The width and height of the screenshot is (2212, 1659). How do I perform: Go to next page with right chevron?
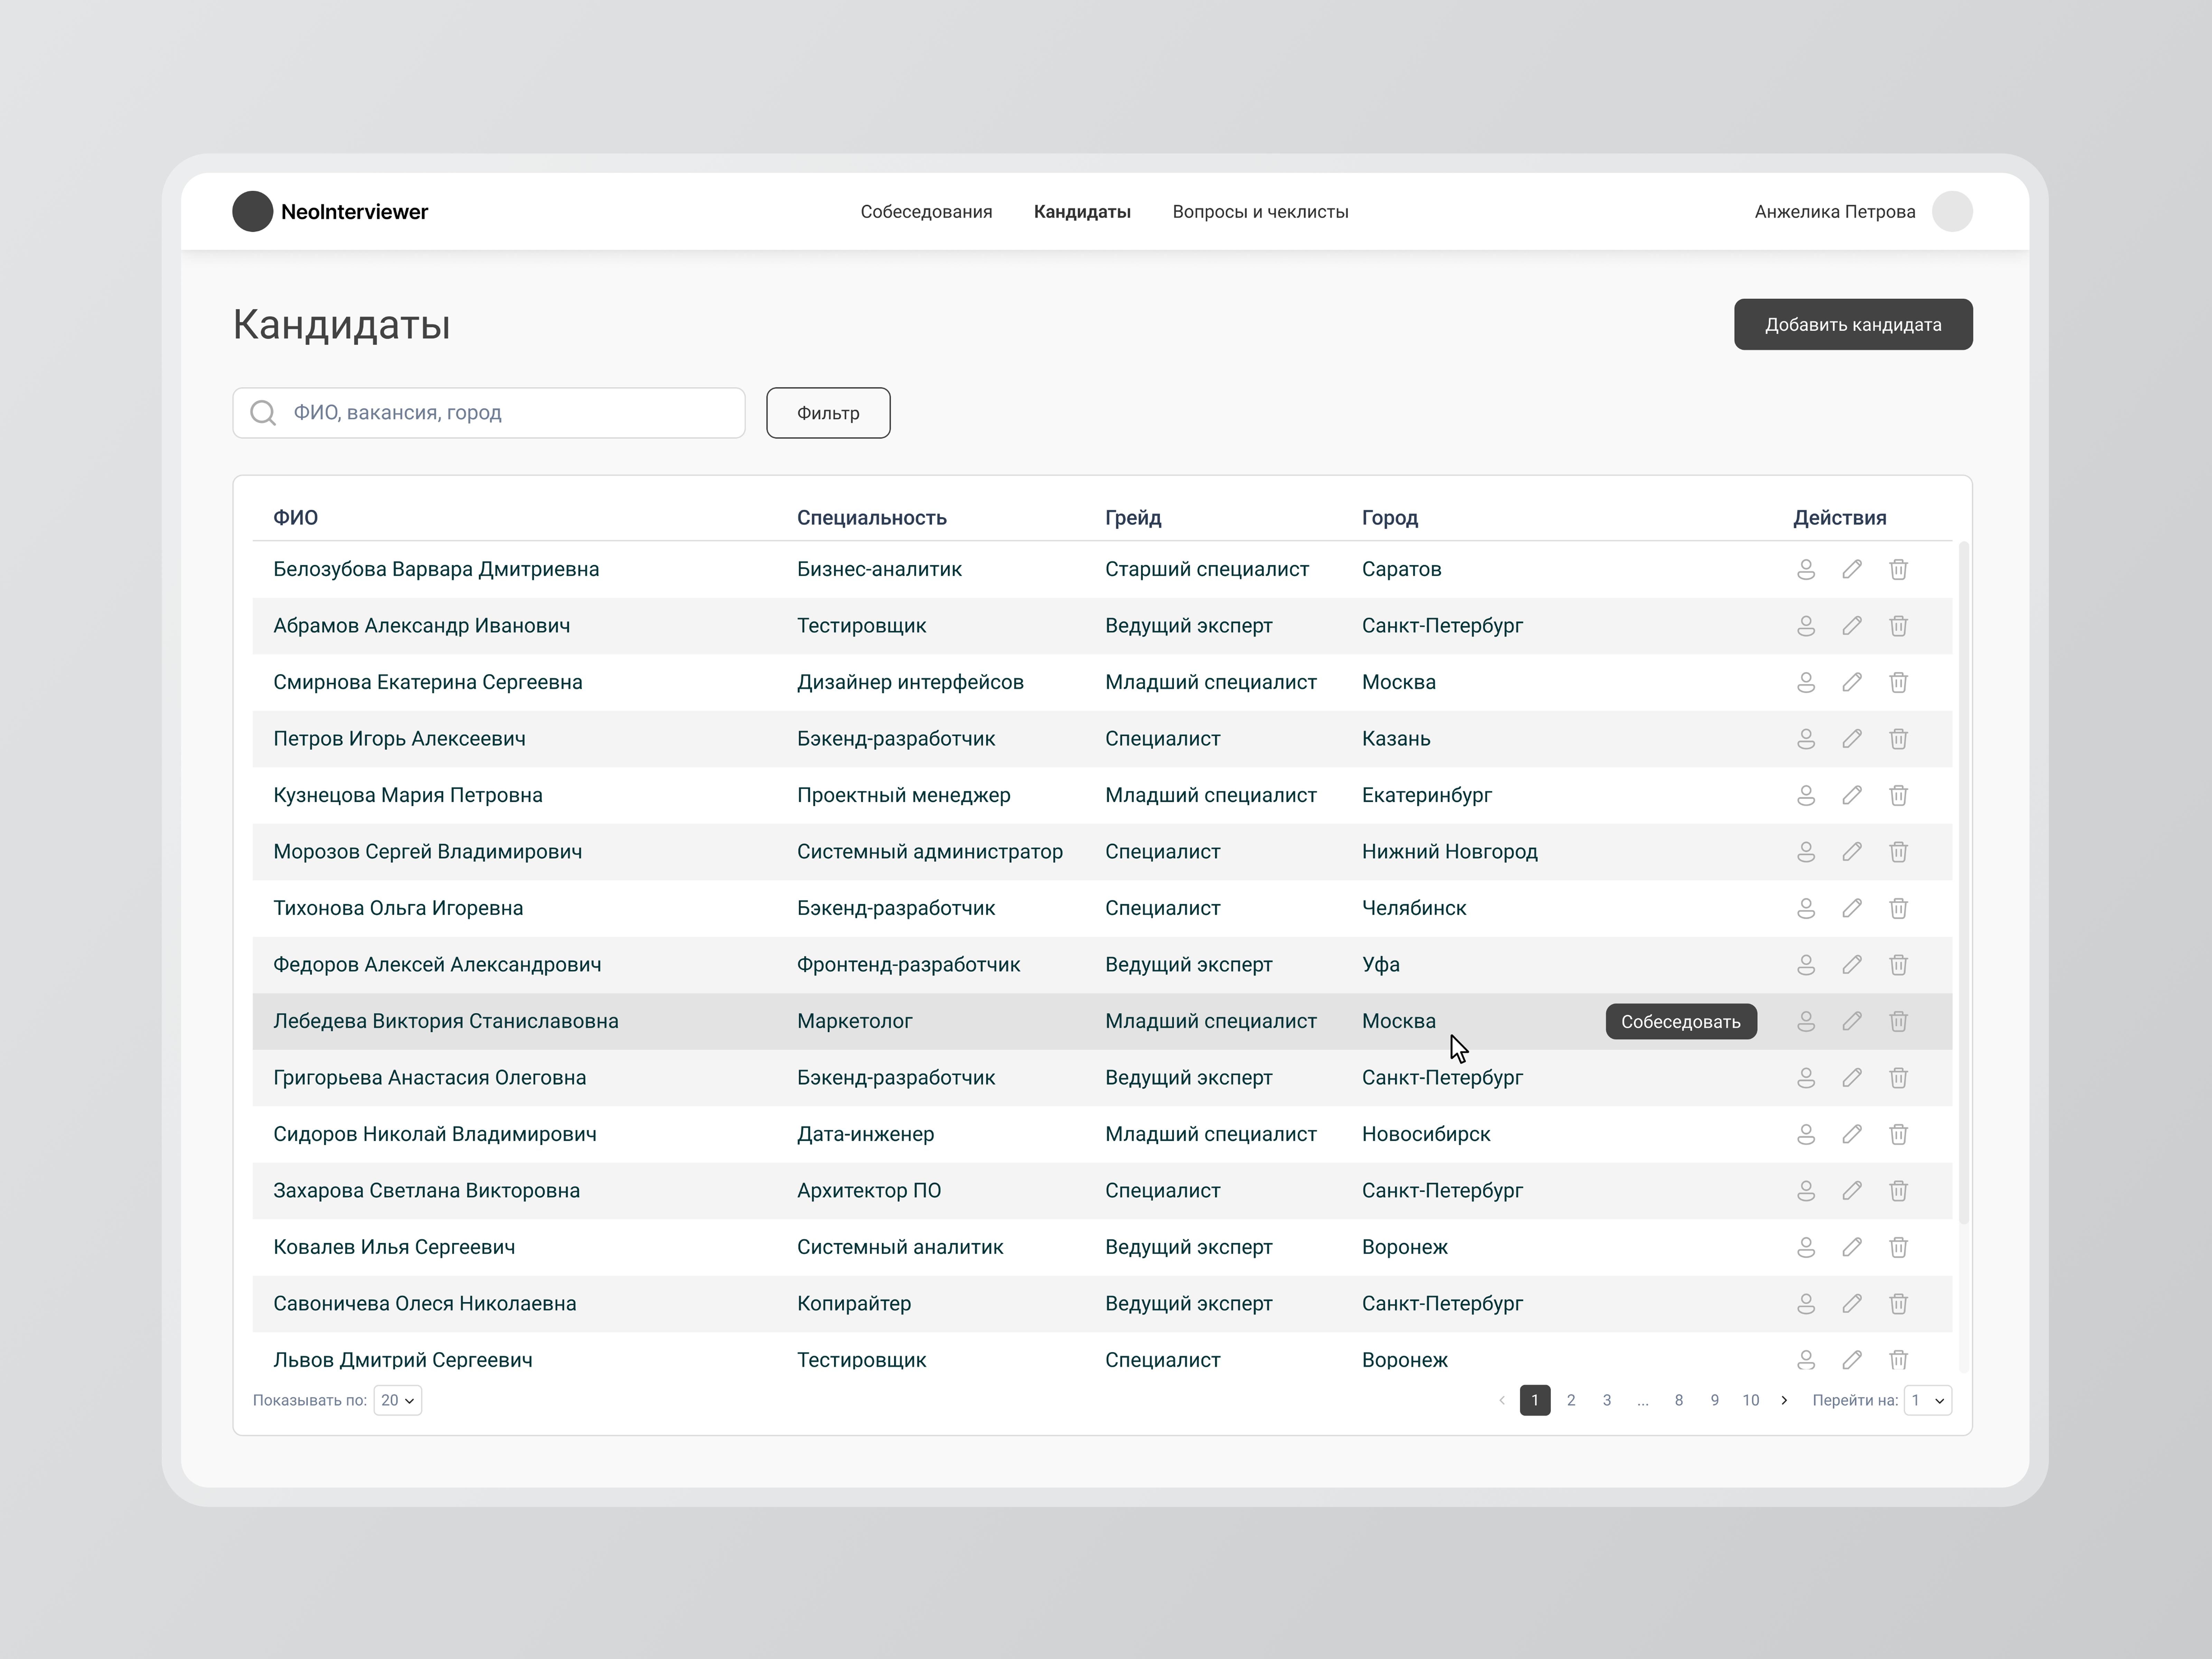[x=1784, y=1400]
